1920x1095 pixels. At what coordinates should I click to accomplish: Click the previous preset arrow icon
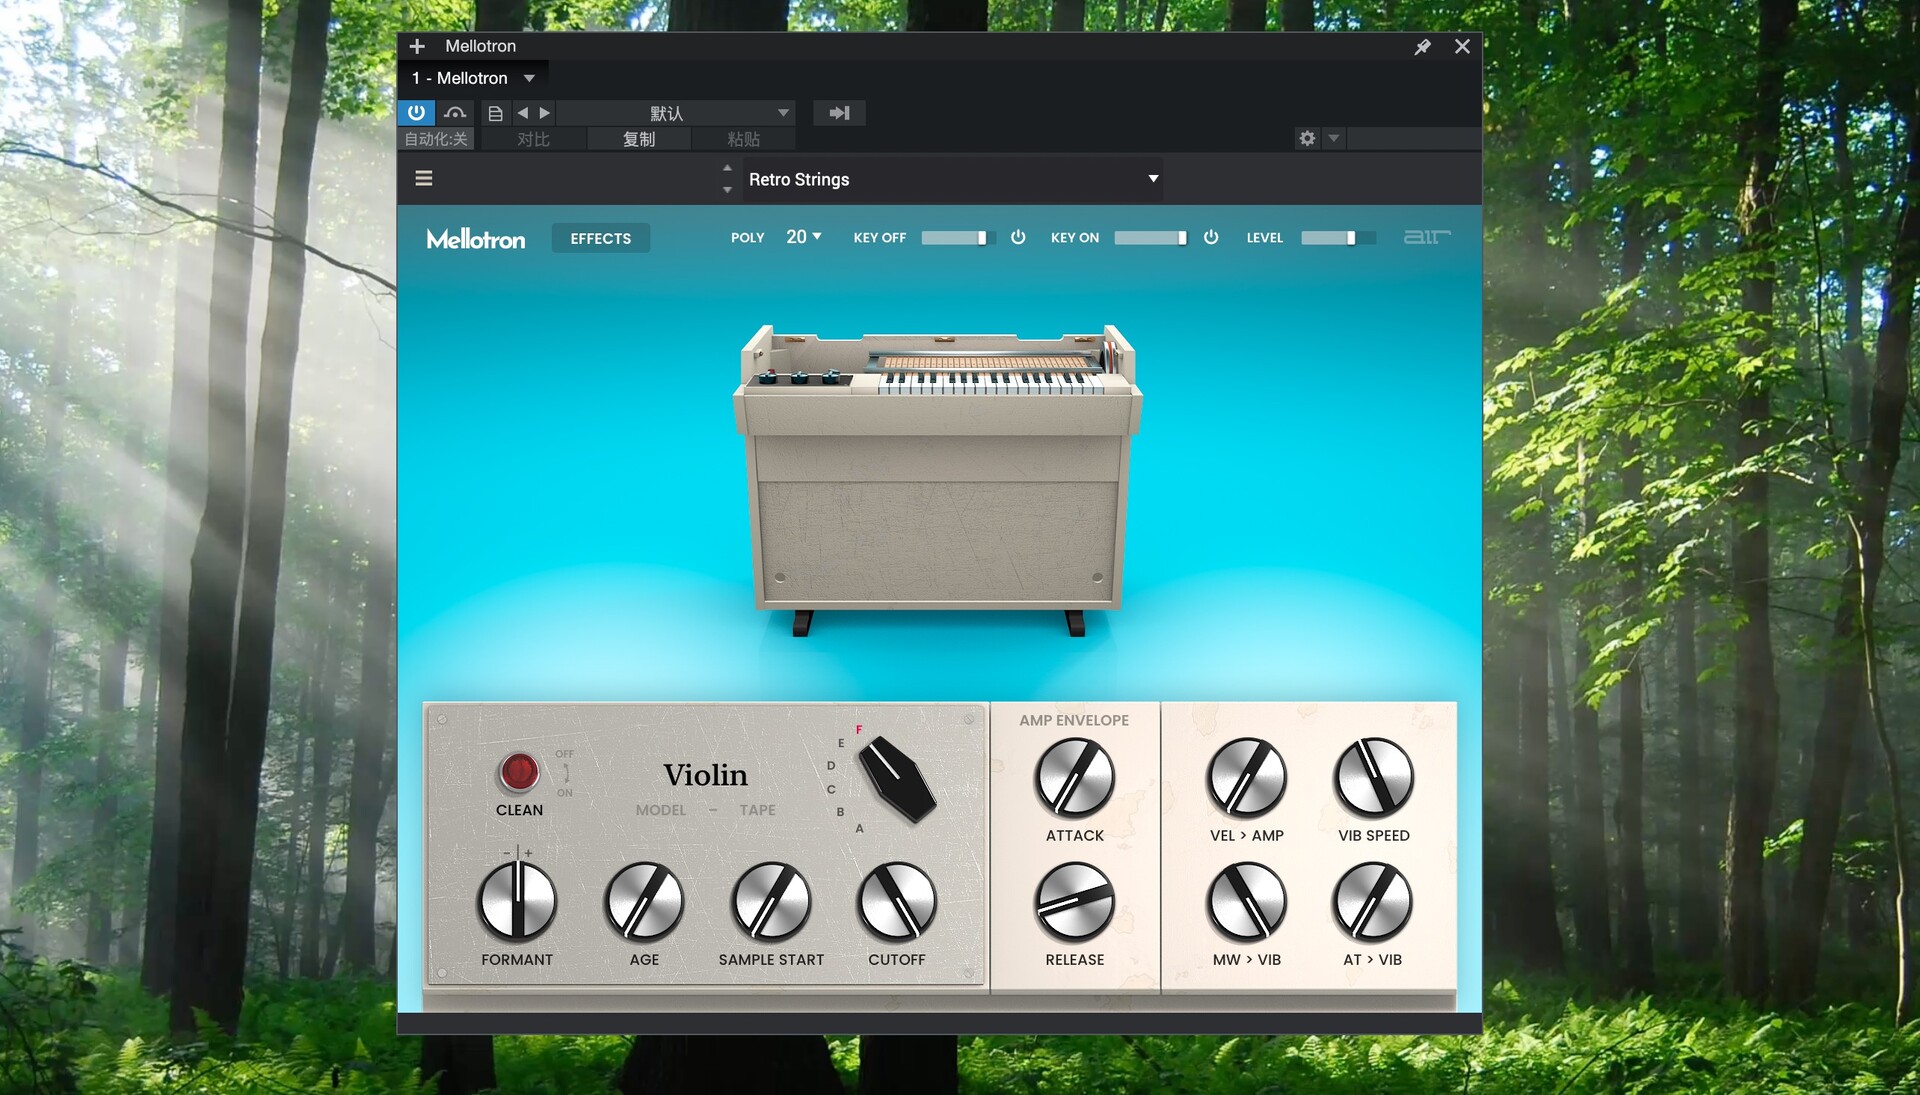tap(523, 113)
